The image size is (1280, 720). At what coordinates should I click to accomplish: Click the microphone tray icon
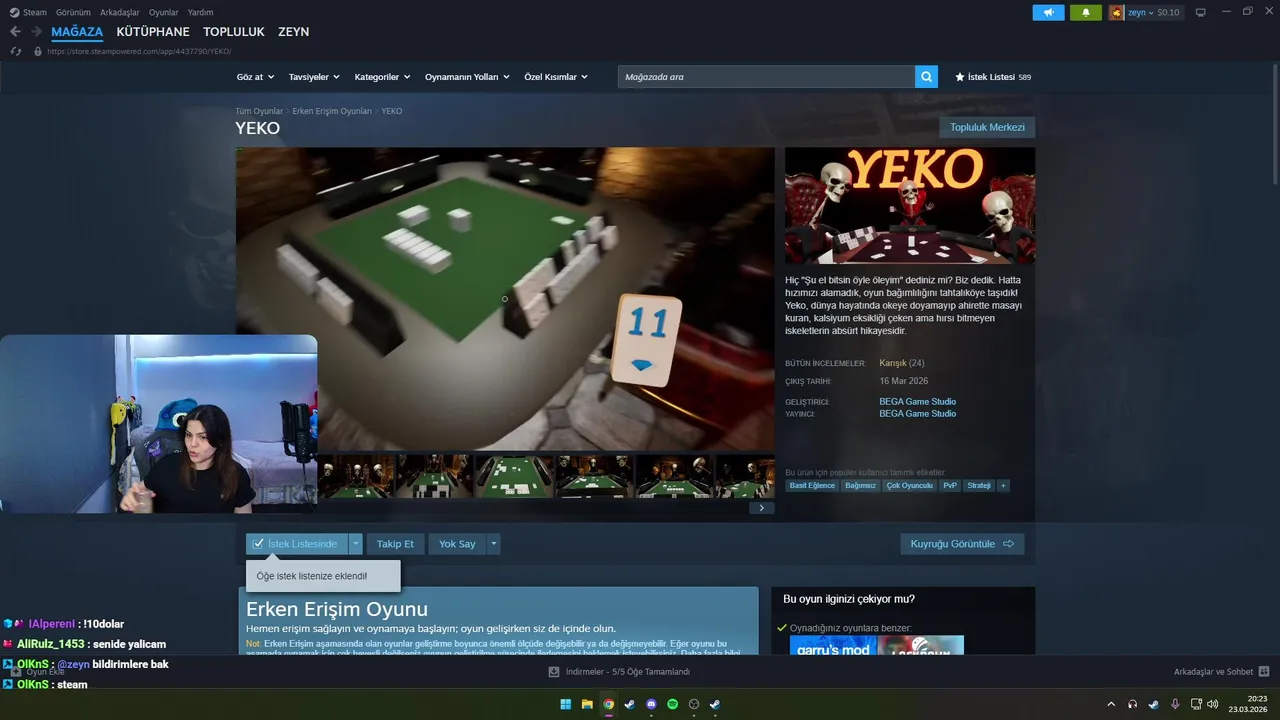[1175, 704]
